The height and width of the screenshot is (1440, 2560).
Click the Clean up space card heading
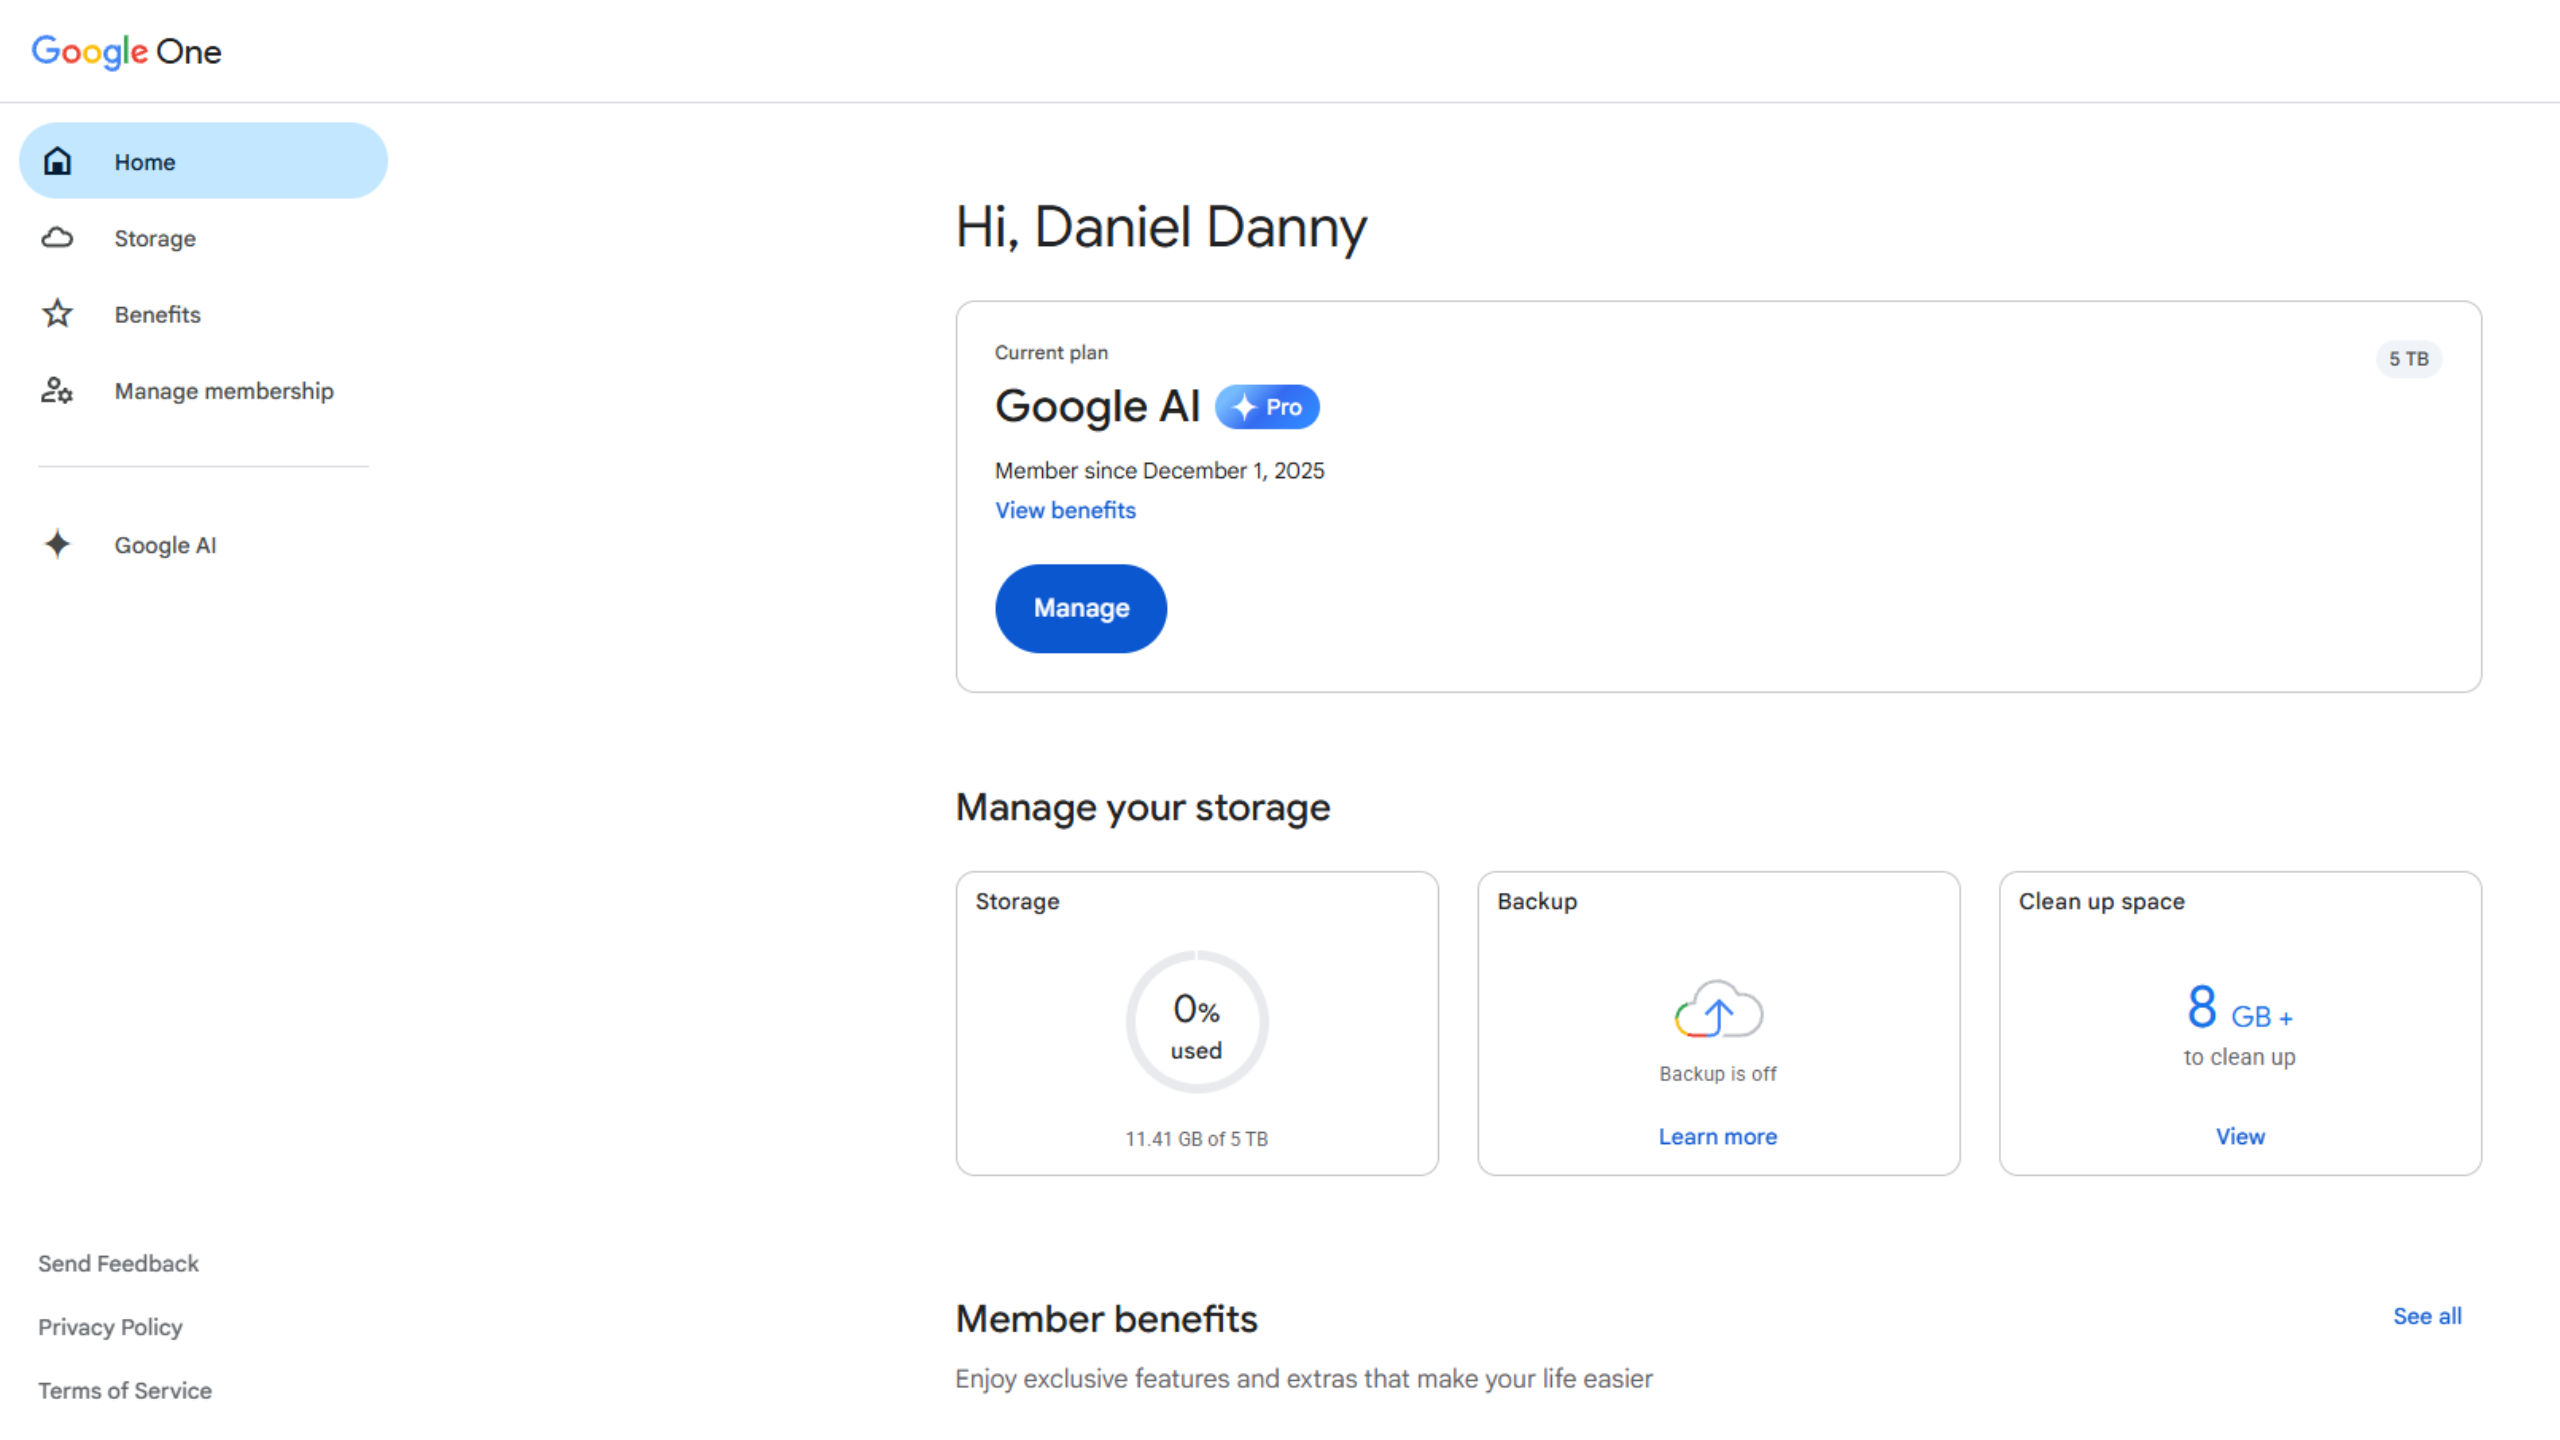[x=2101, y=901]
